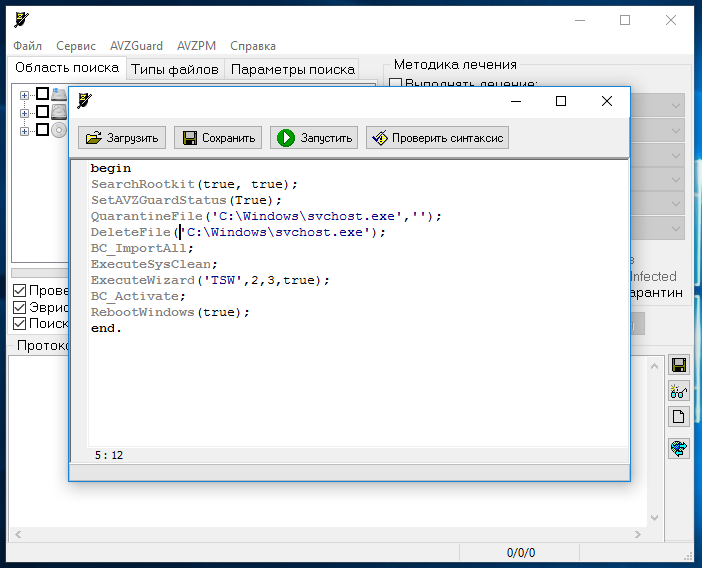Check the first drive checkbox in tree
Screen dimensions: 702x568
43,94
